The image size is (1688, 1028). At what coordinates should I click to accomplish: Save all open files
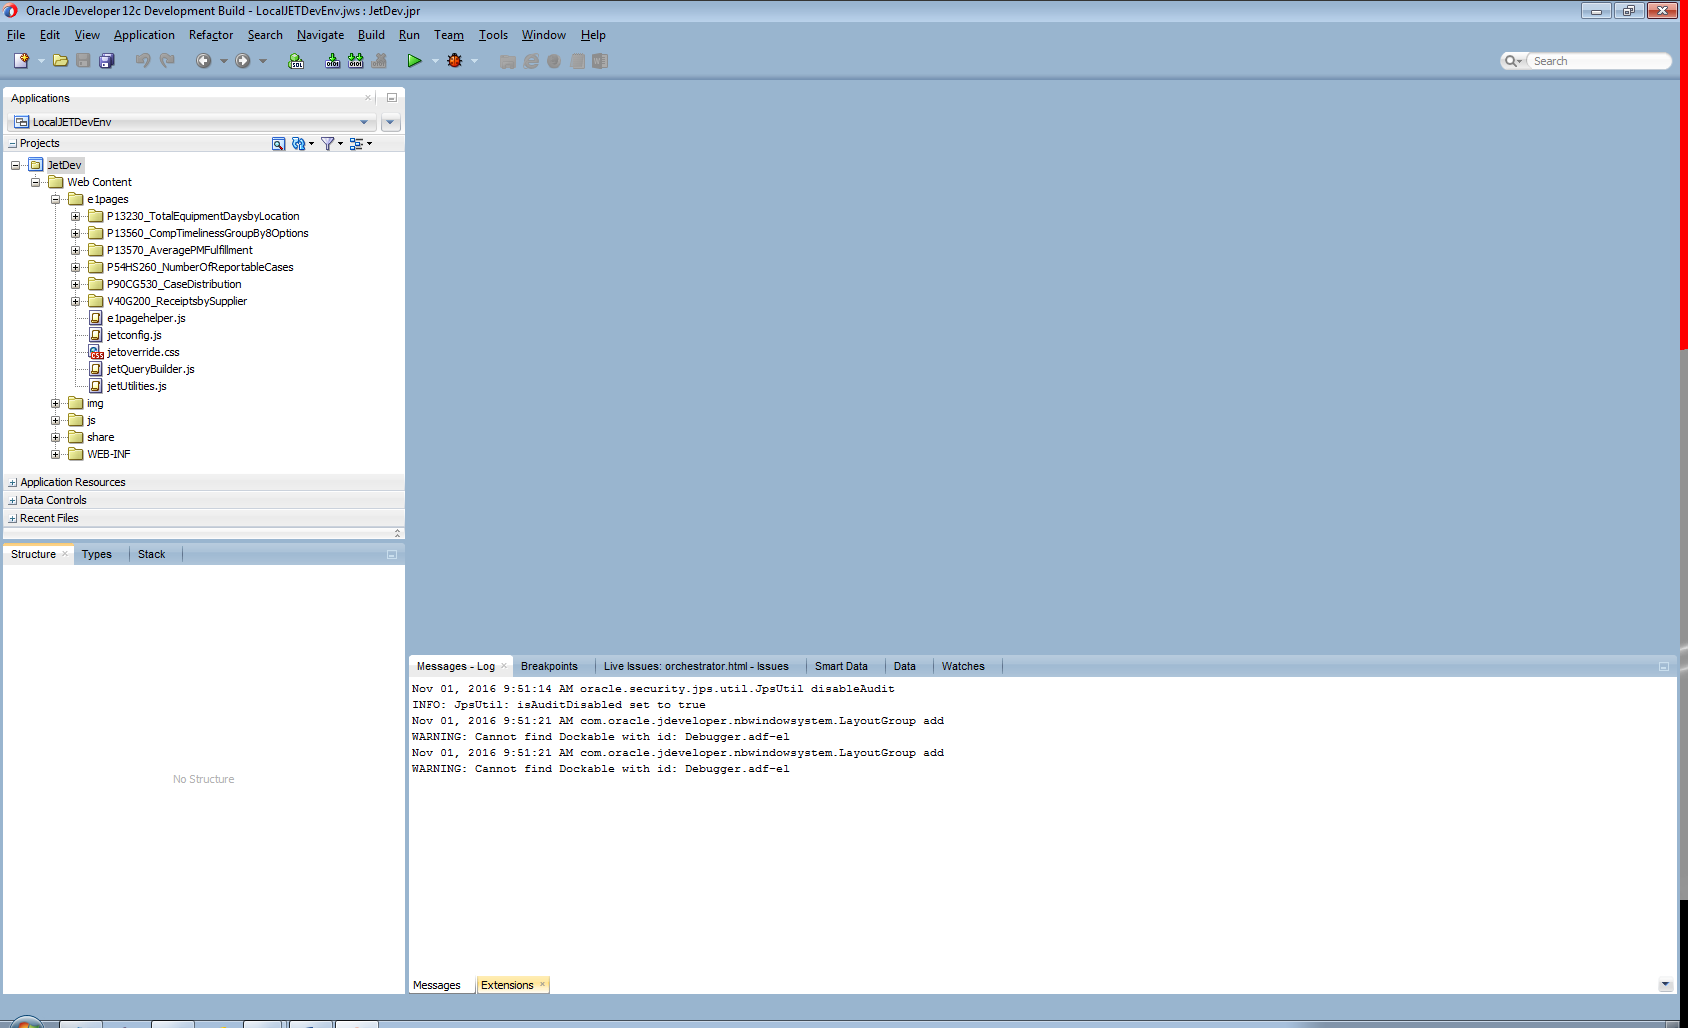(105, 60)
